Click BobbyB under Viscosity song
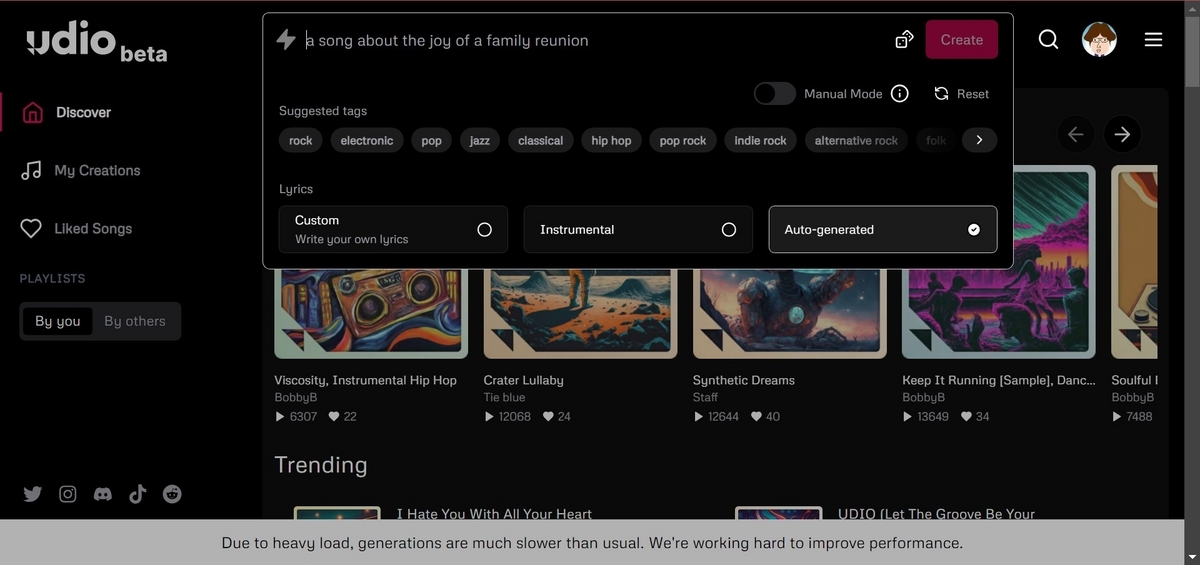The image size is (1200, 565). (x=296, y=397)
